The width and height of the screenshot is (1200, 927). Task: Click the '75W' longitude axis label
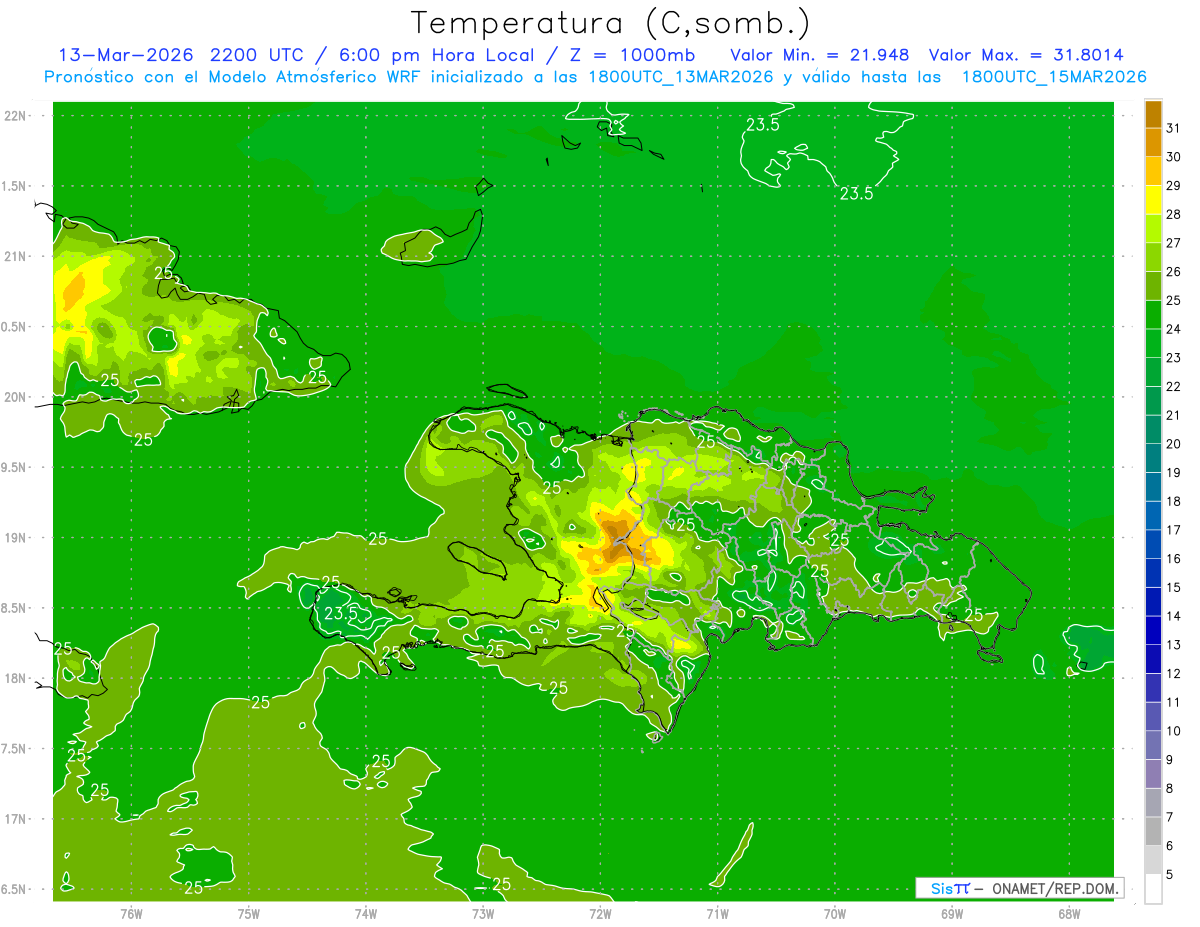click(x=249, y=913)
